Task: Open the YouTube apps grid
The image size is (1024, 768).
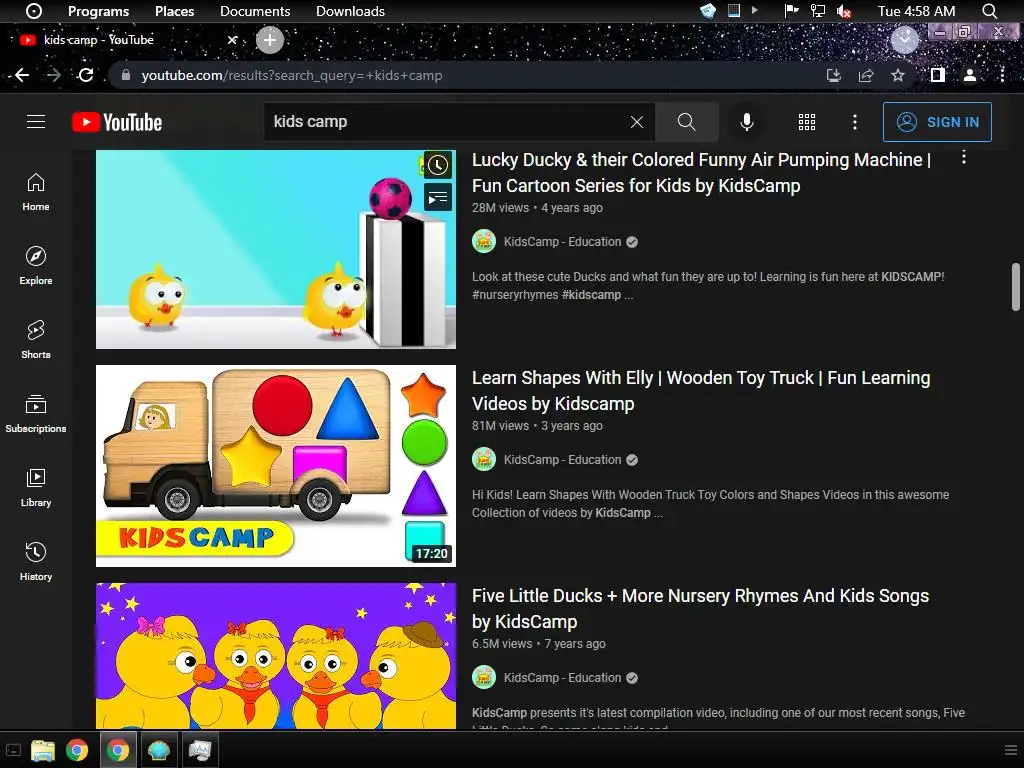Action: coord(807,122)
